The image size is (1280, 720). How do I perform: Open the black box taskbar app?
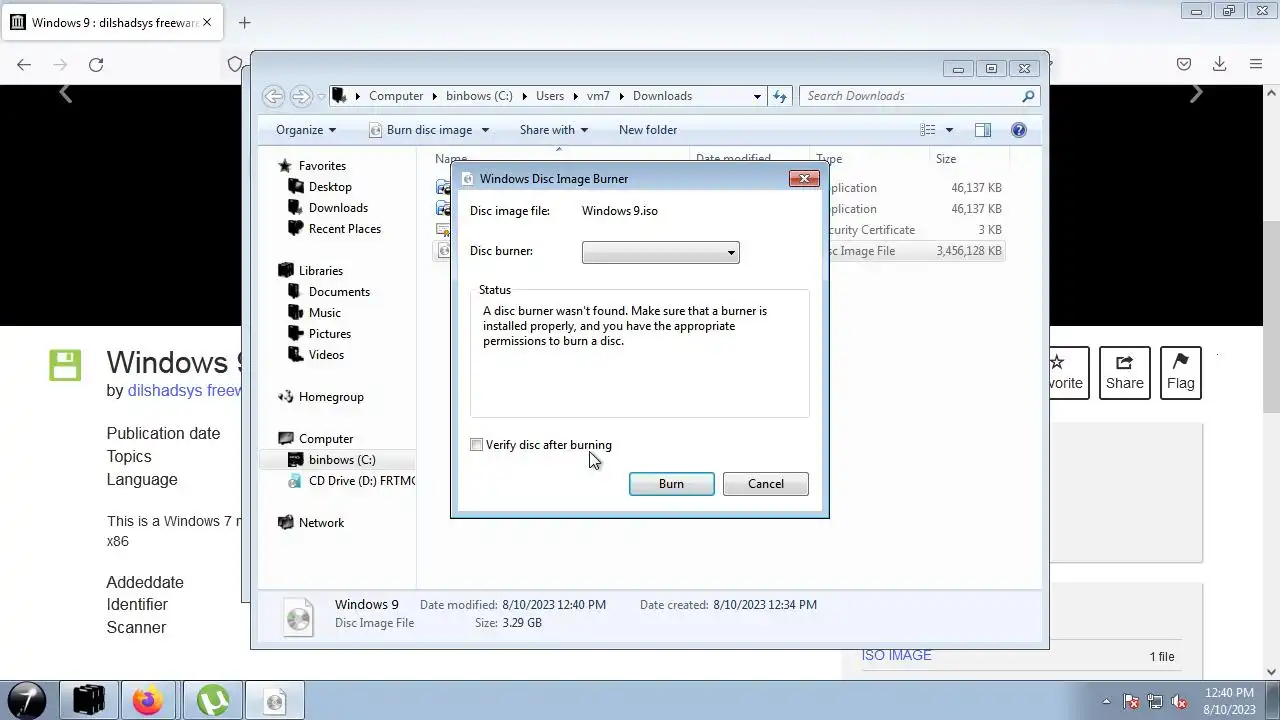pyautogui.click(x=88, y=701)
